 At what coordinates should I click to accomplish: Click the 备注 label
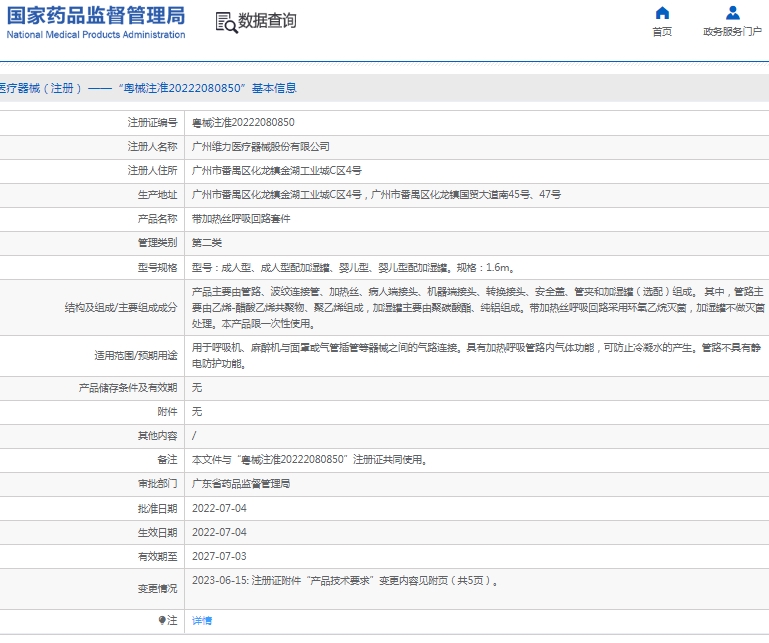(x=167, y=460)
